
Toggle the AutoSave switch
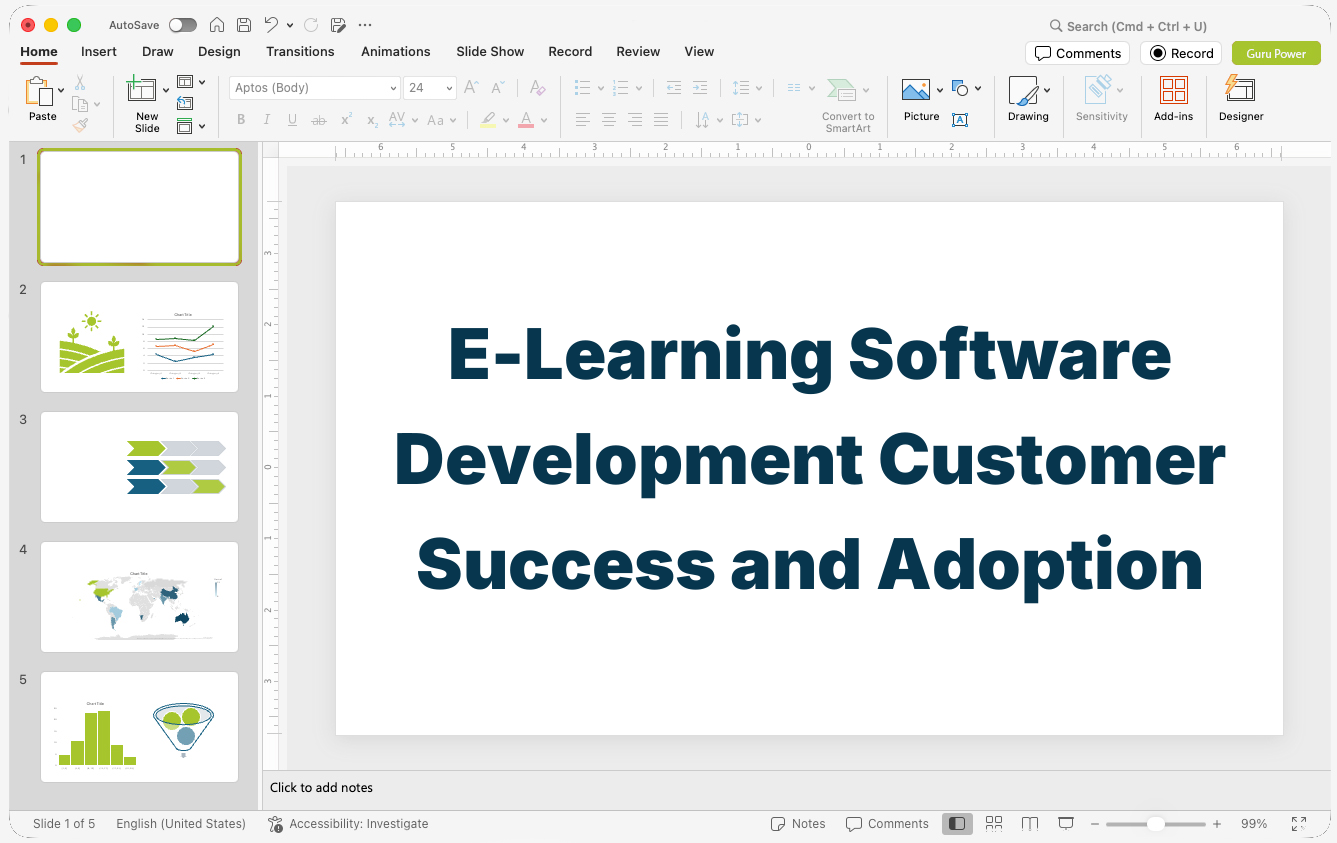(x=183, y=25)
